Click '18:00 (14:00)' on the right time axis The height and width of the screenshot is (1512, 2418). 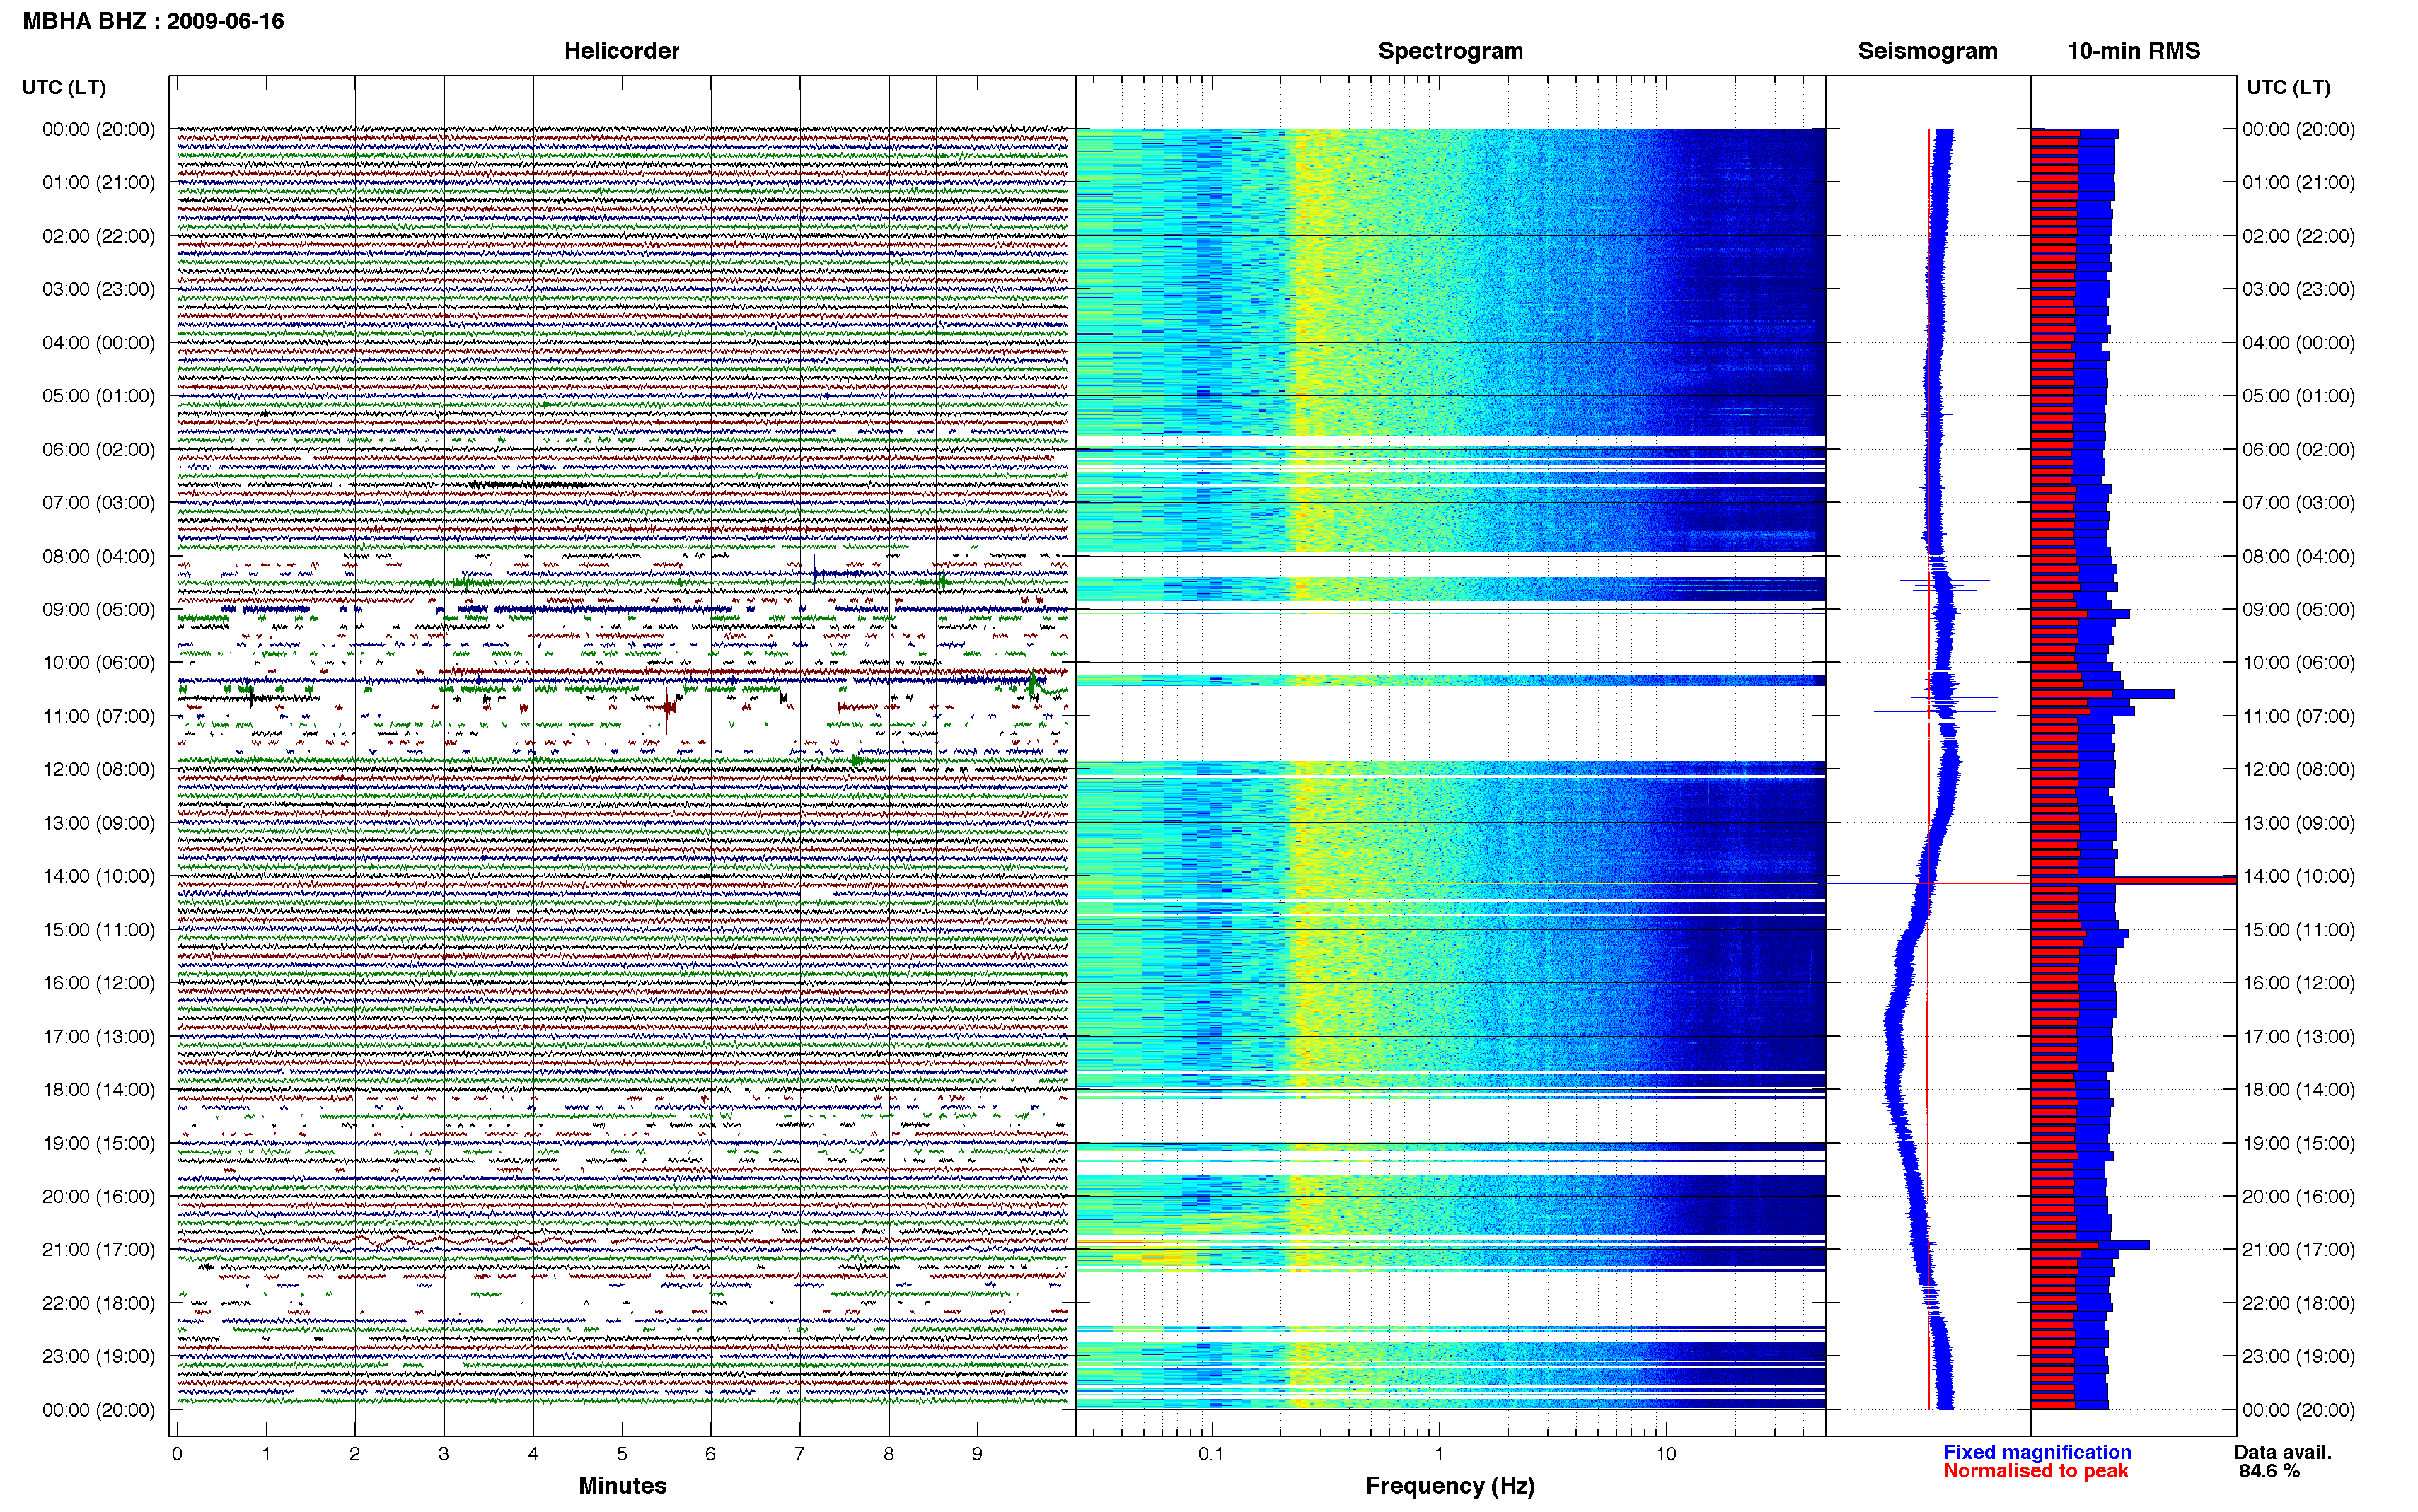tap(2298, 1089)
